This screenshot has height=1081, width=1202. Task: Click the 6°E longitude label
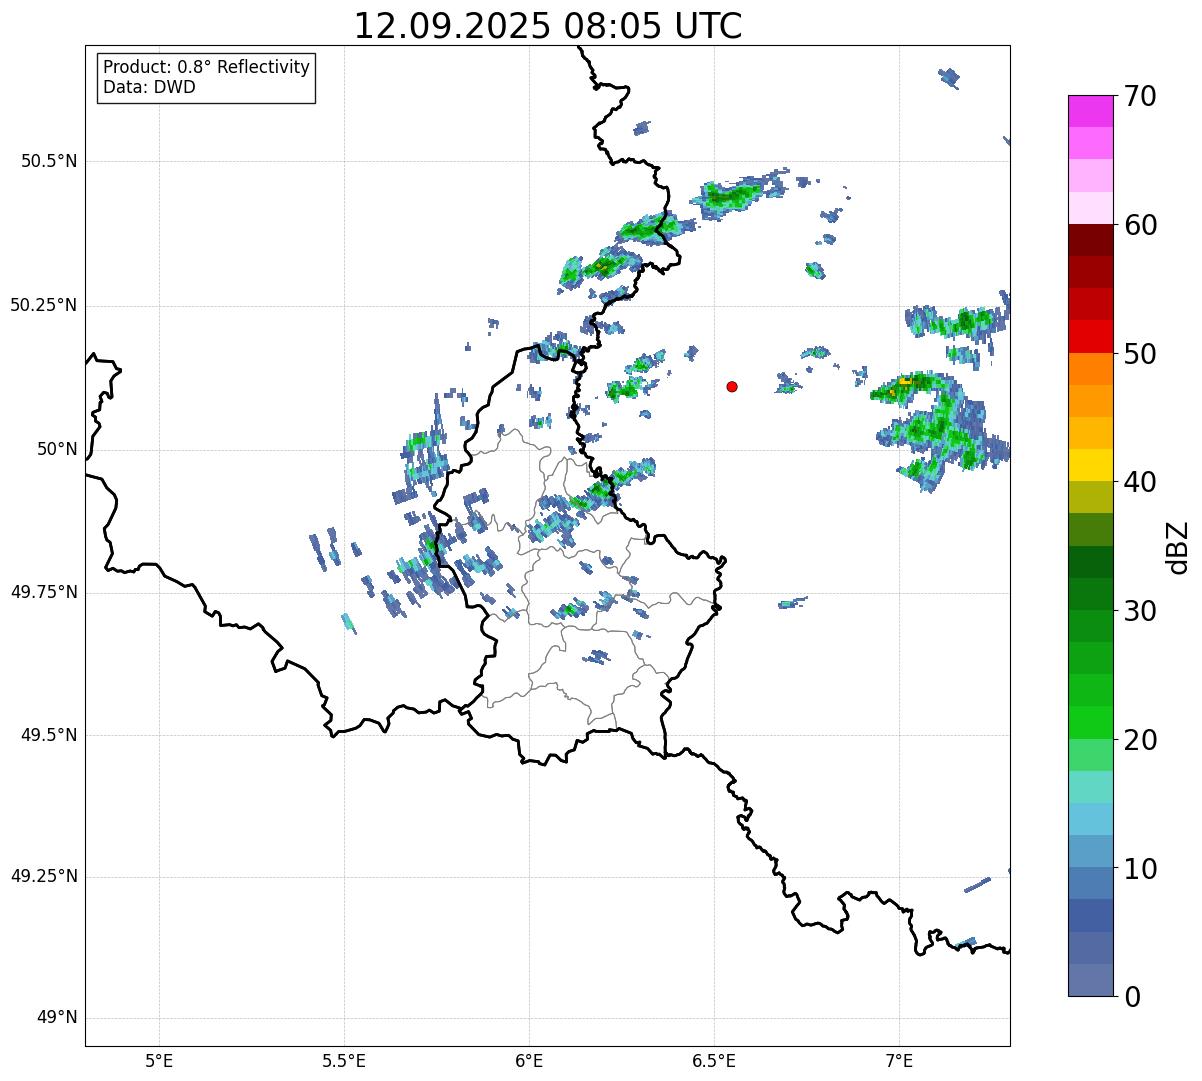click(x=529, y=1060)
